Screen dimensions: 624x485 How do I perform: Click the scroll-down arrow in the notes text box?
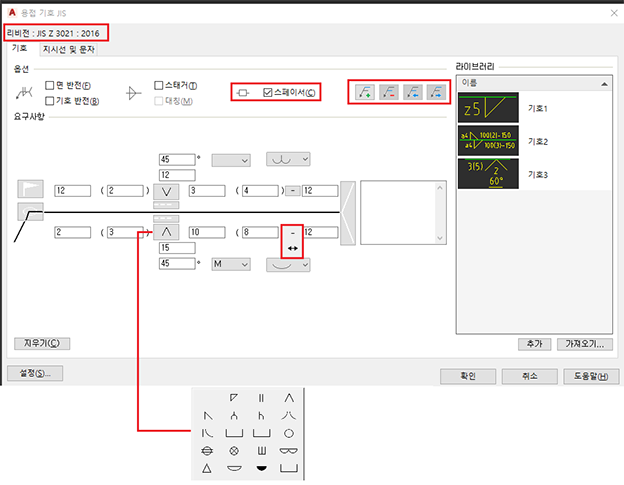440,238
